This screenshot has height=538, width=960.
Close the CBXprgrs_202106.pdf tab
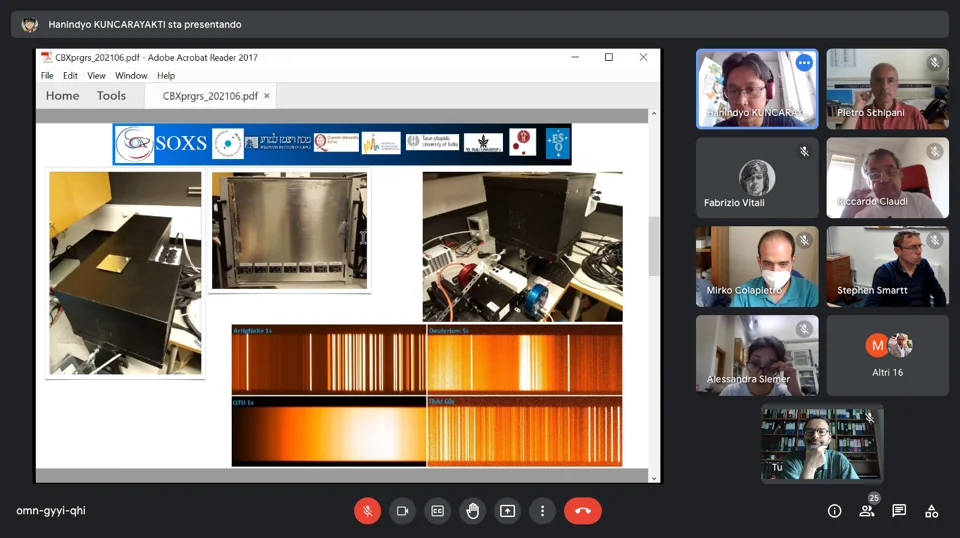click(x=267, y=96)
